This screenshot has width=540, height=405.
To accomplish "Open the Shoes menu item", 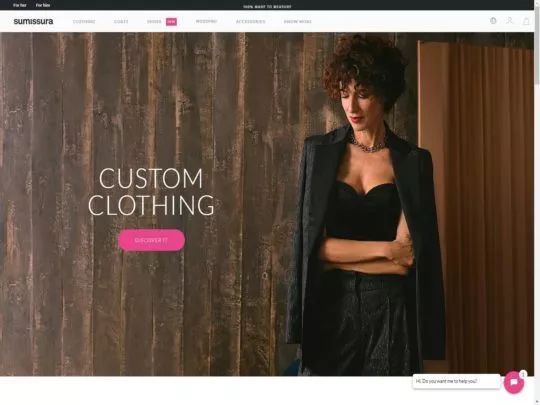I will [154, 22].
